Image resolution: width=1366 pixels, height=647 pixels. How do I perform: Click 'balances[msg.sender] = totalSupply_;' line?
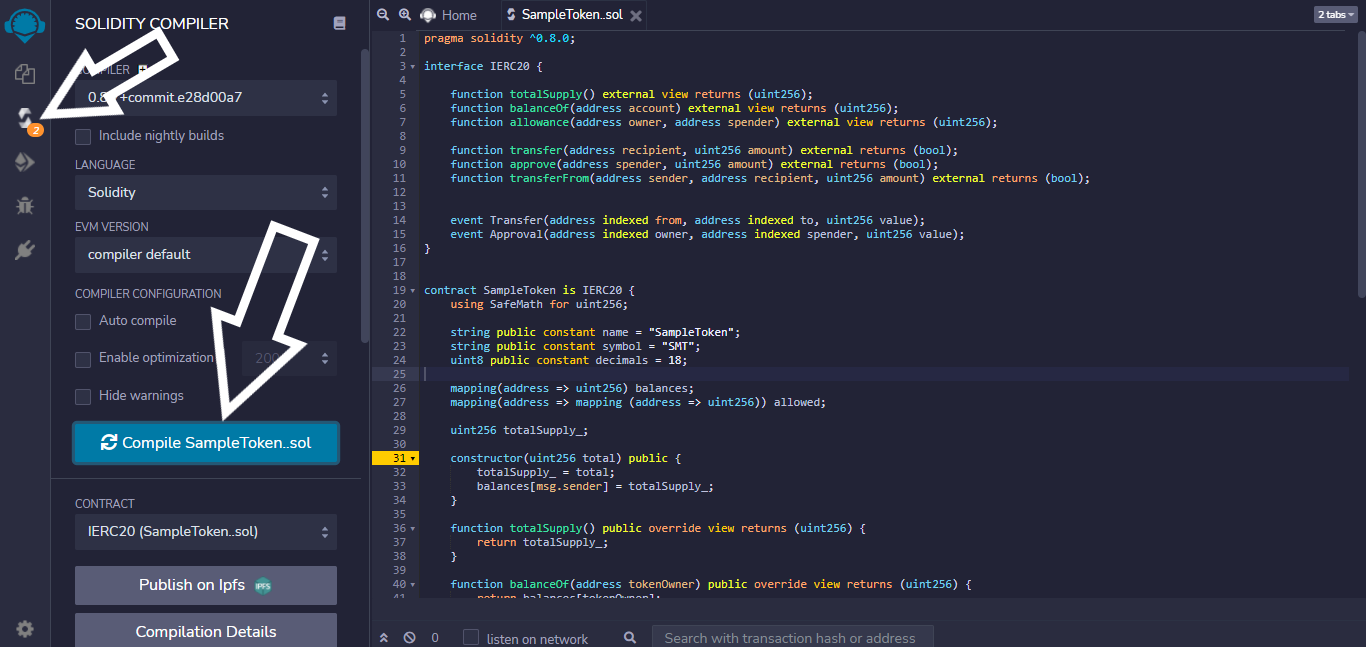(595, 486)
